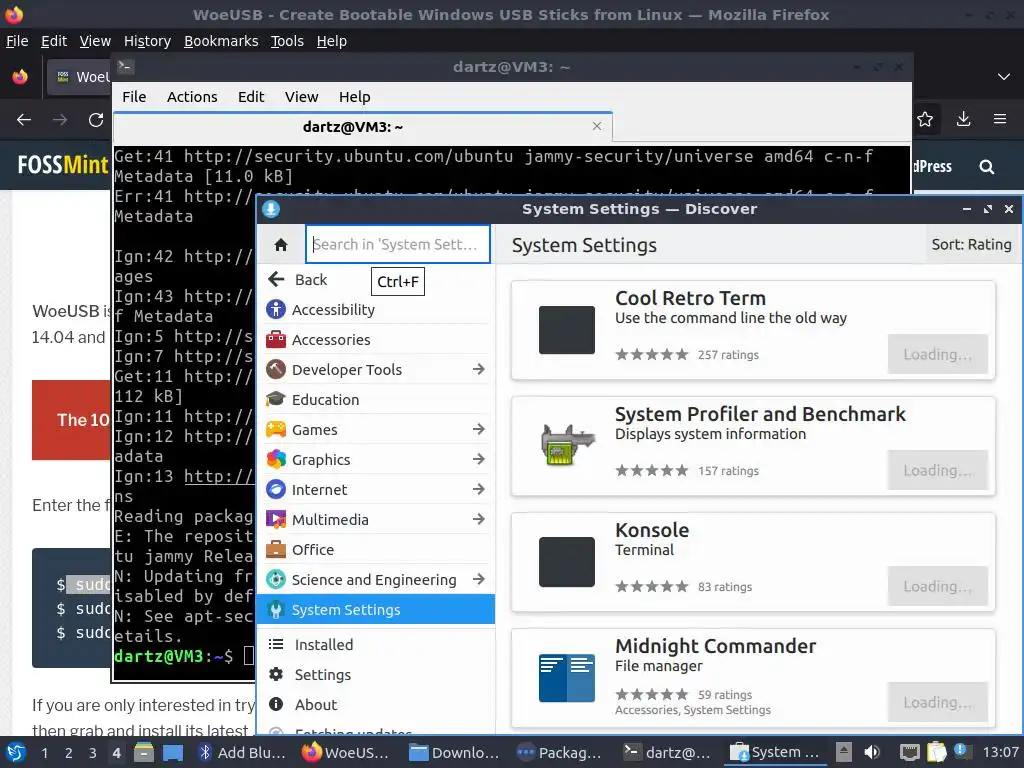Screen dimensions: 1024x768
Task: Select the Graphics category
Action: coord(376,460)
